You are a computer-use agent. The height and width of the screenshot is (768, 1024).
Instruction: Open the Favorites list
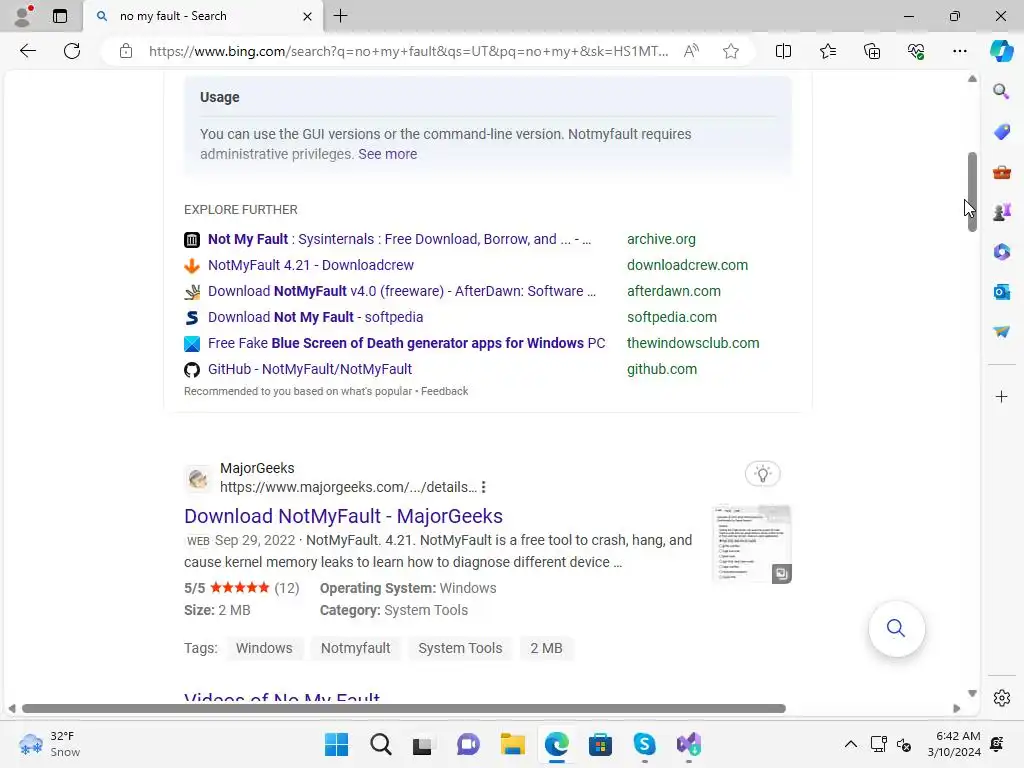(827, 51)
